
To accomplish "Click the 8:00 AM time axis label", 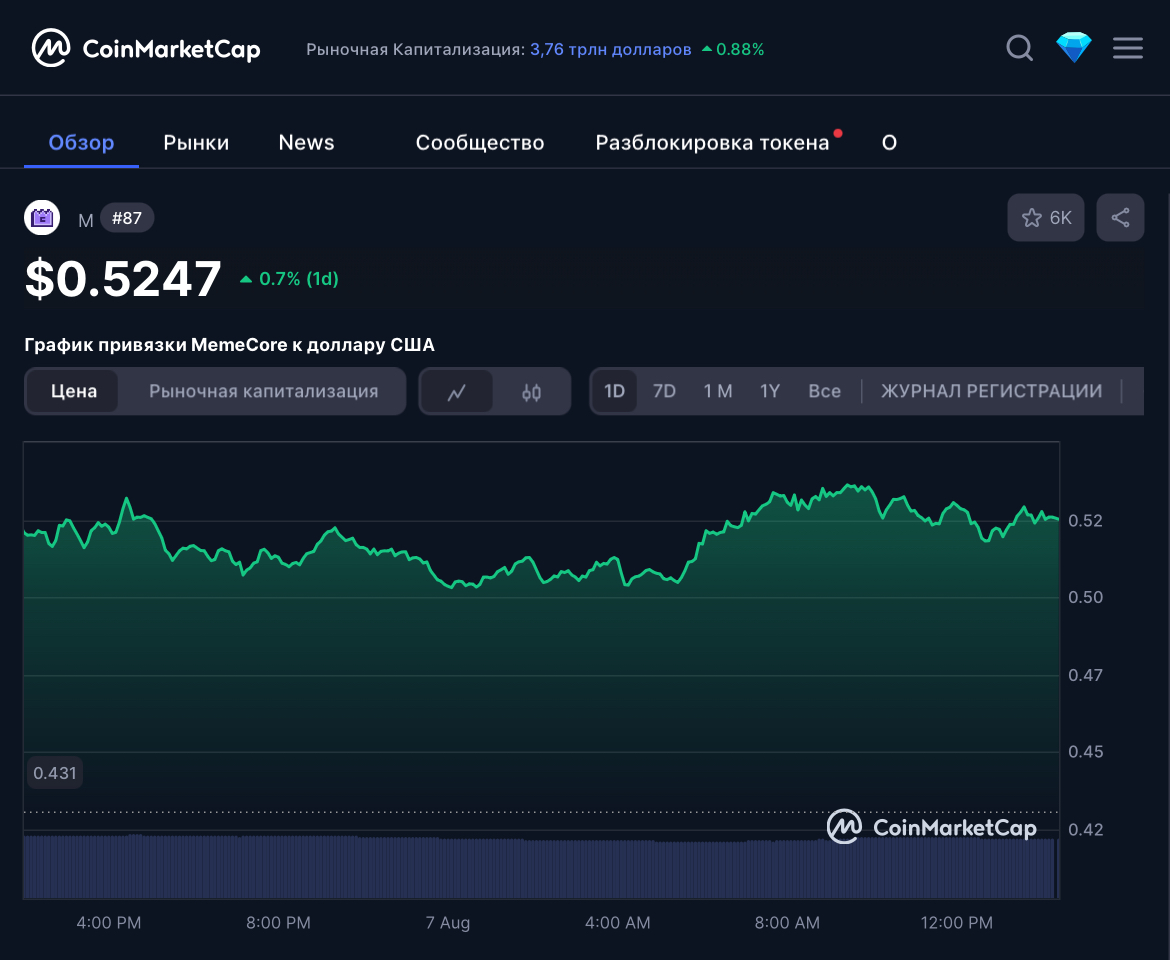I will [x=787, y=923].
